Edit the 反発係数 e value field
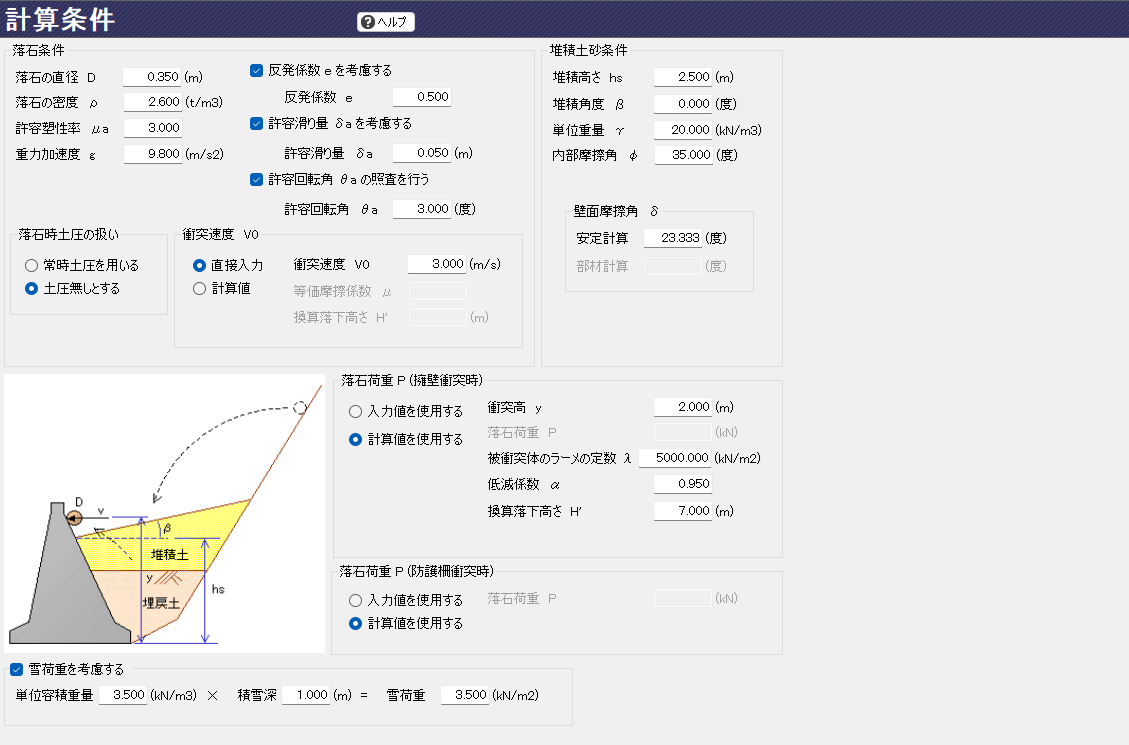The height and width of the screenshot is (745, 1129). pos(421,97)
